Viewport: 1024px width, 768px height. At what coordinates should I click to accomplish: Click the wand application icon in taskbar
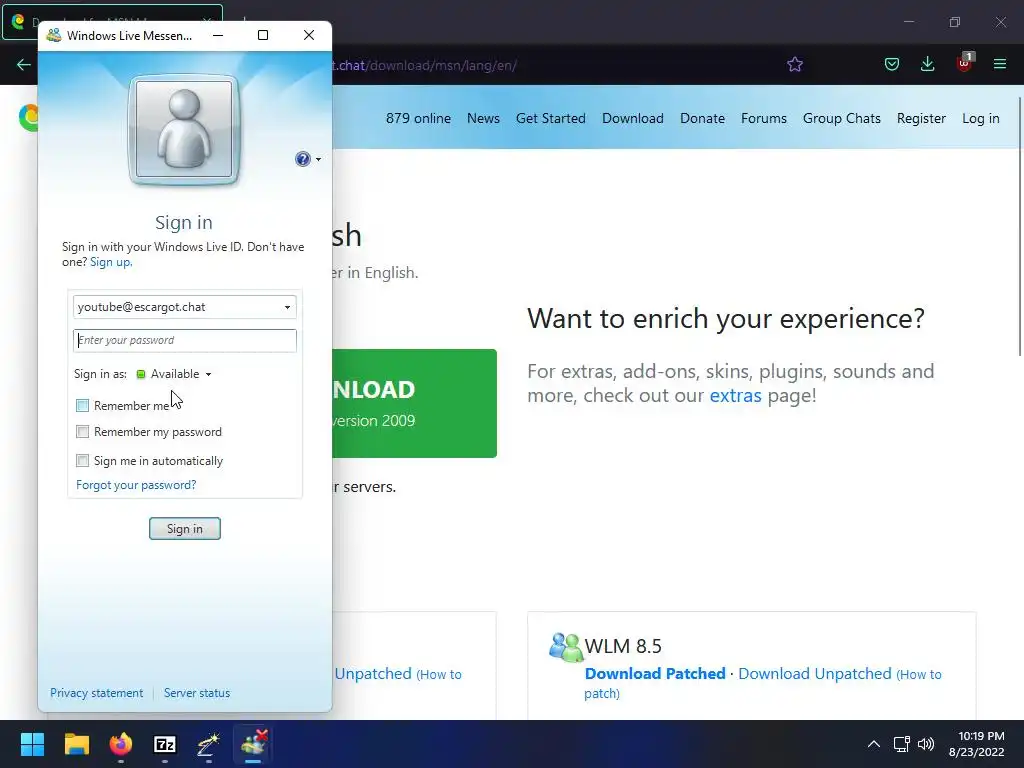[208, 744]
